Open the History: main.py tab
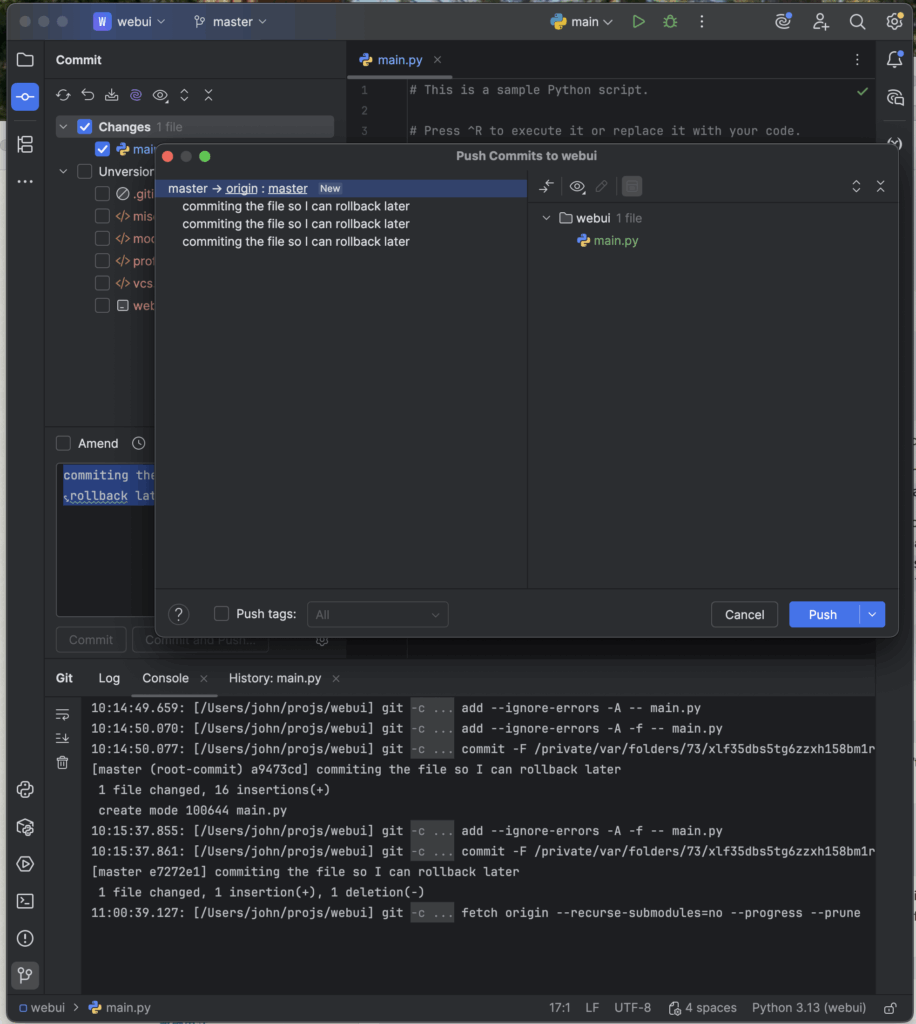This screenshot has height=1024, width=916. point(275,679)
